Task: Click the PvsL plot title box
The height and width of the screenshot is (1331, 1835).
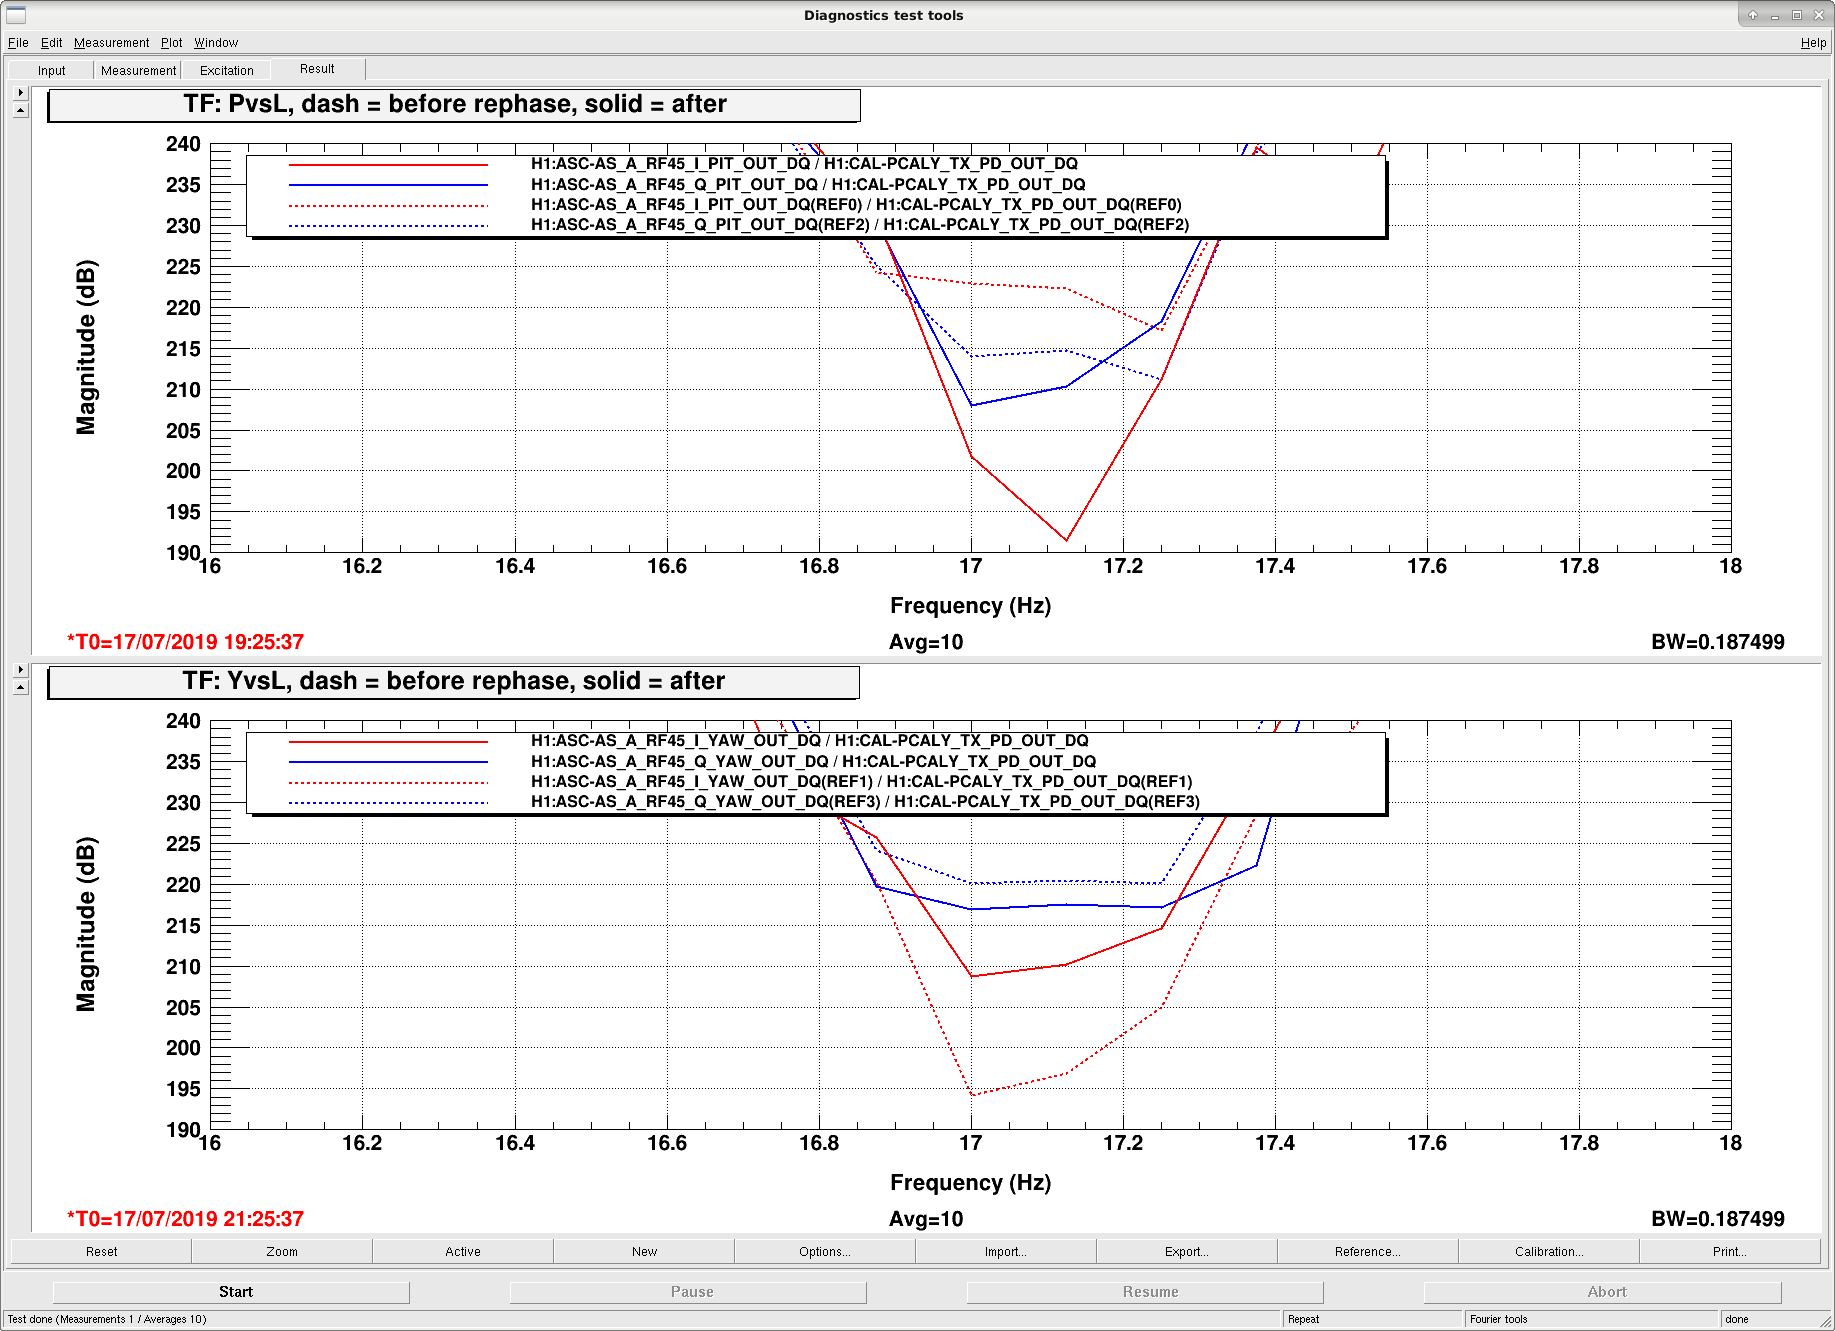Action: click(x=454, y=105)
